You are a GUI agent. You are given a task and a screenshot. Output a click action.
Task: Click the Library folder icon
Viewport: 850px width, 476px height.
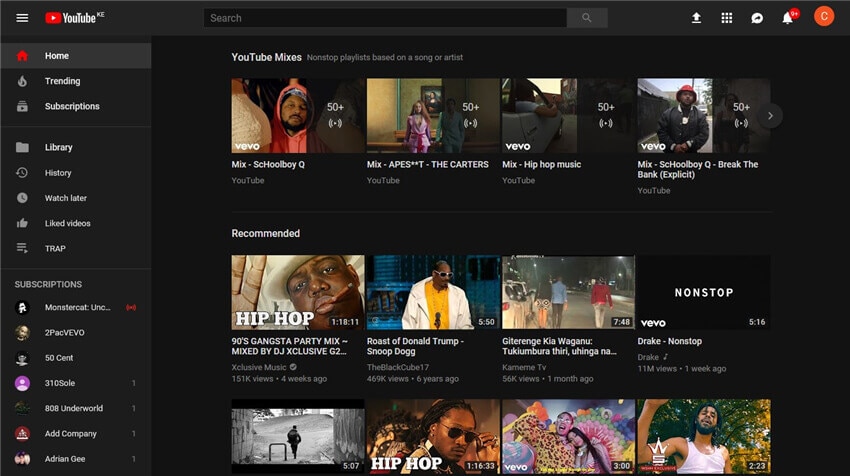(22, 147)
